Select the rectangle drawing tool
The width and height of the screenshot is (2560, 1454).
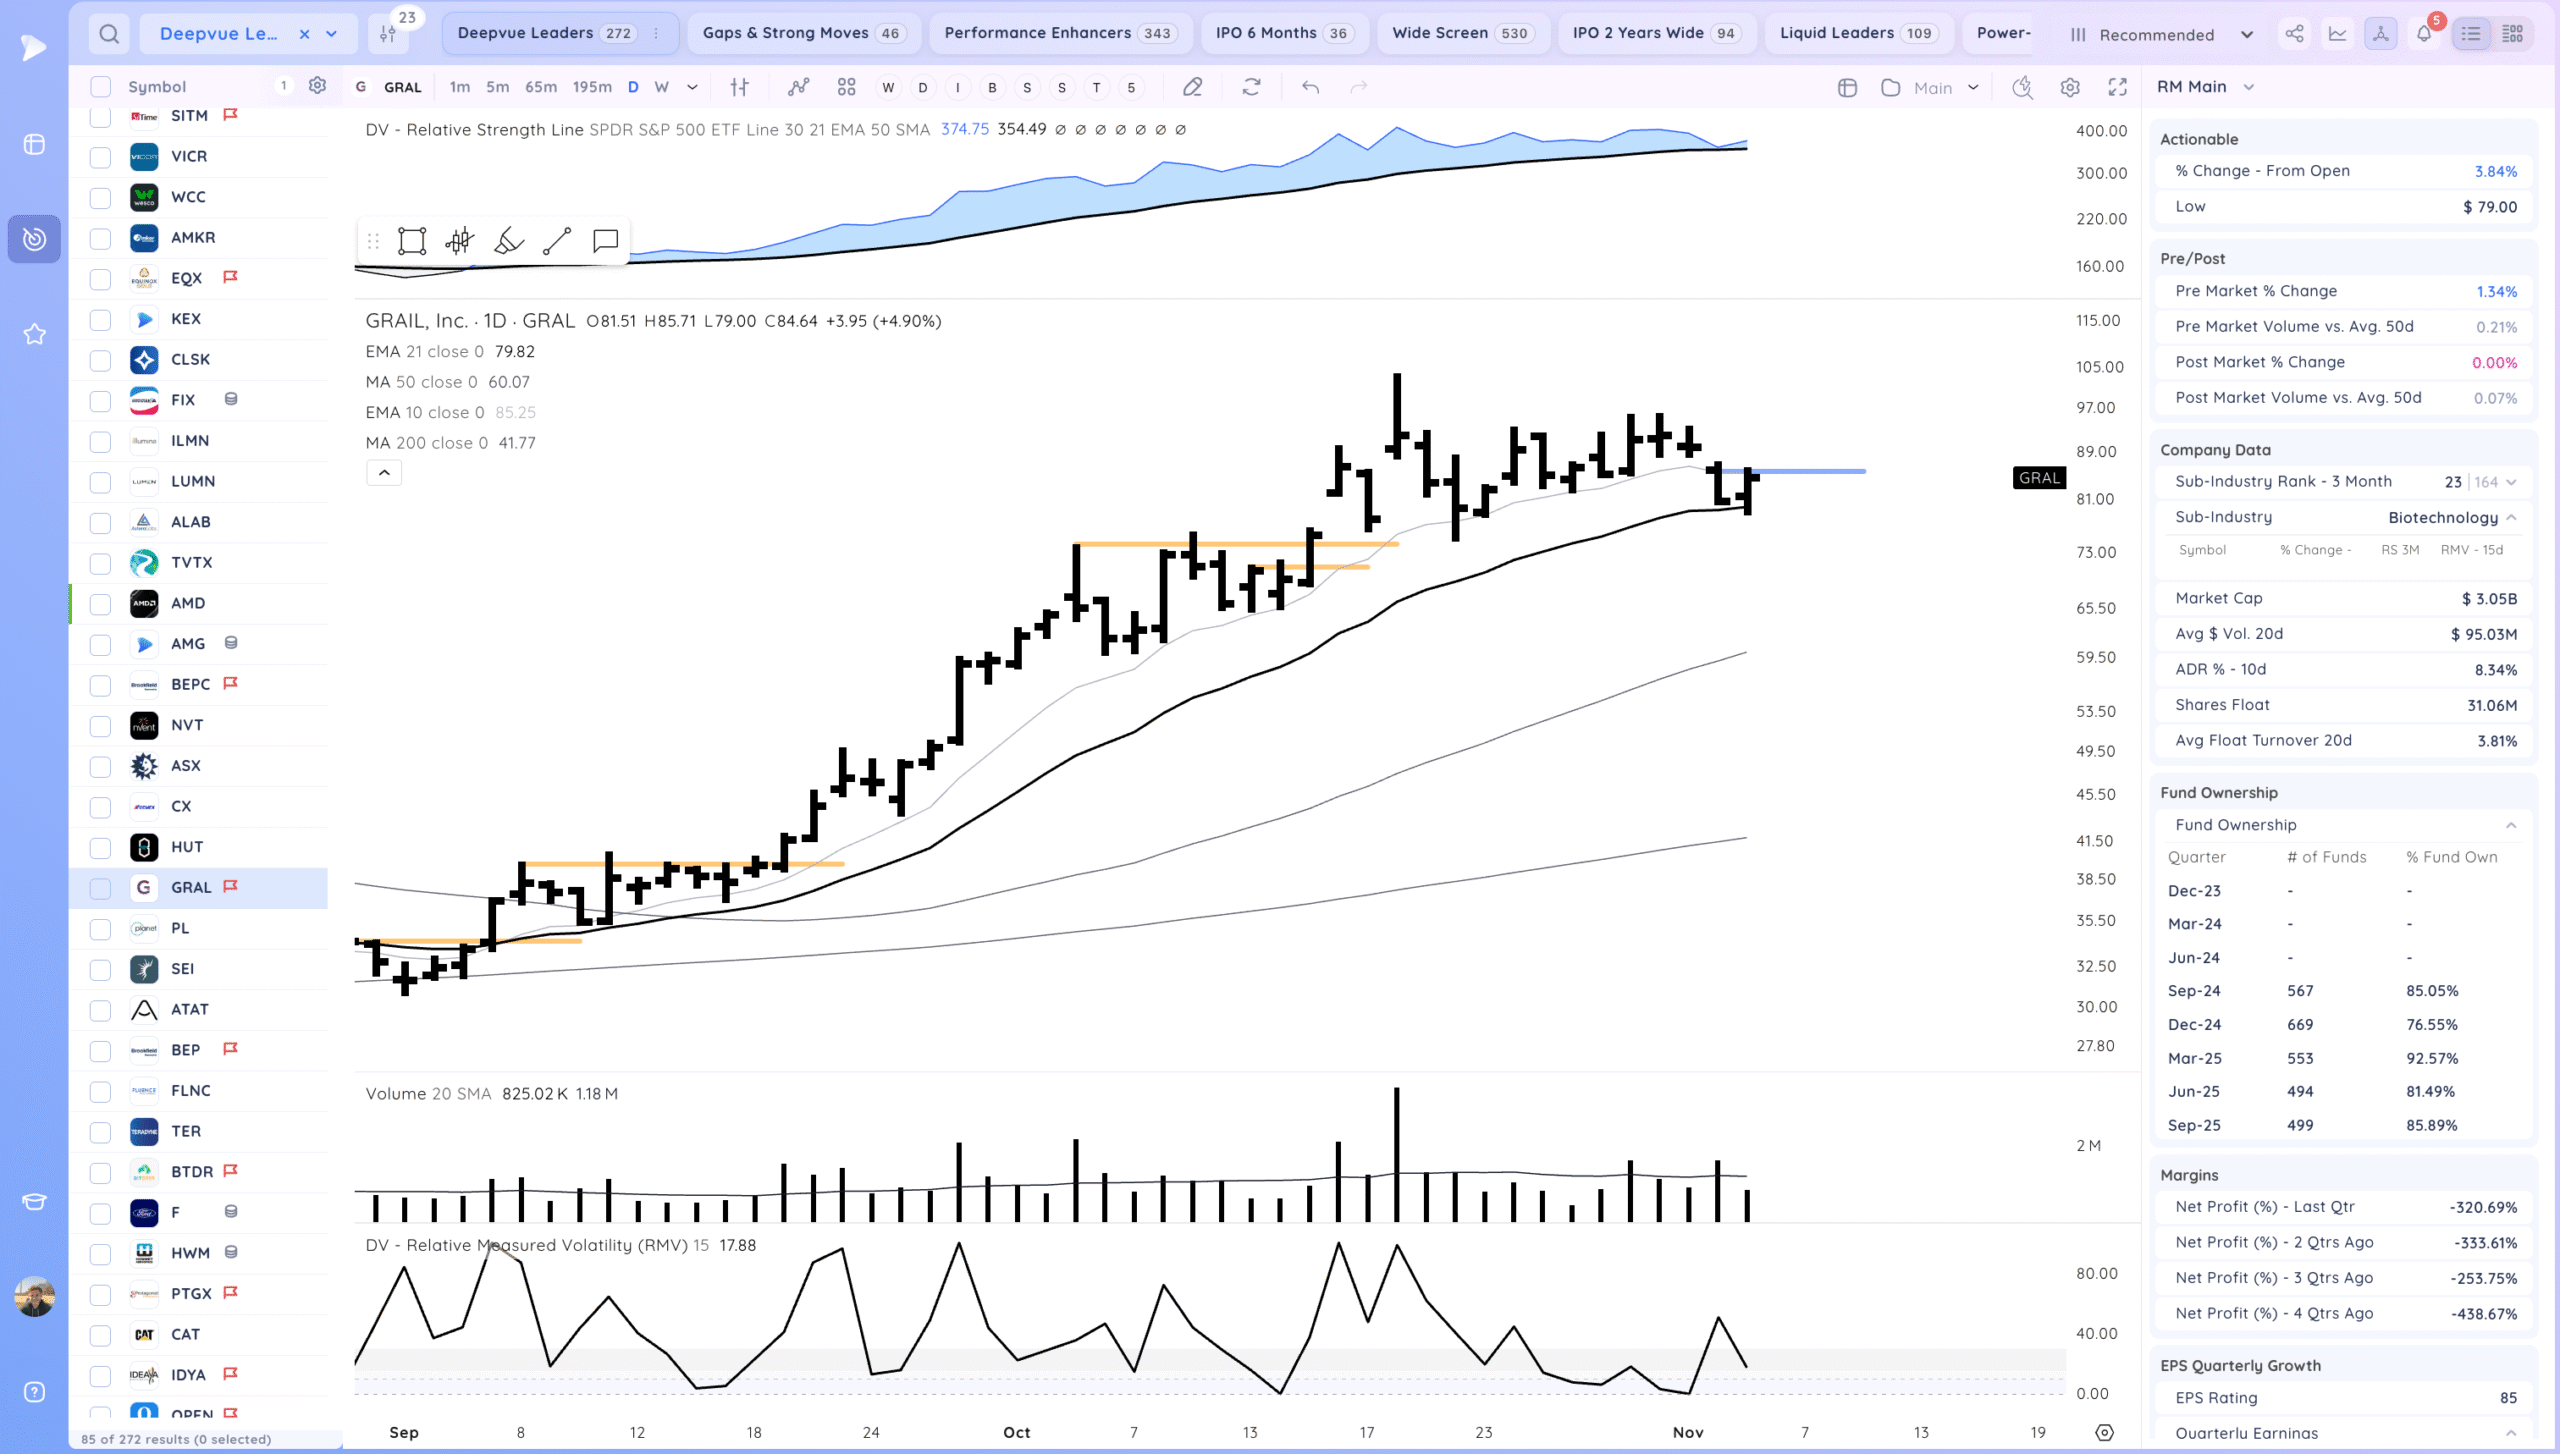411,241
